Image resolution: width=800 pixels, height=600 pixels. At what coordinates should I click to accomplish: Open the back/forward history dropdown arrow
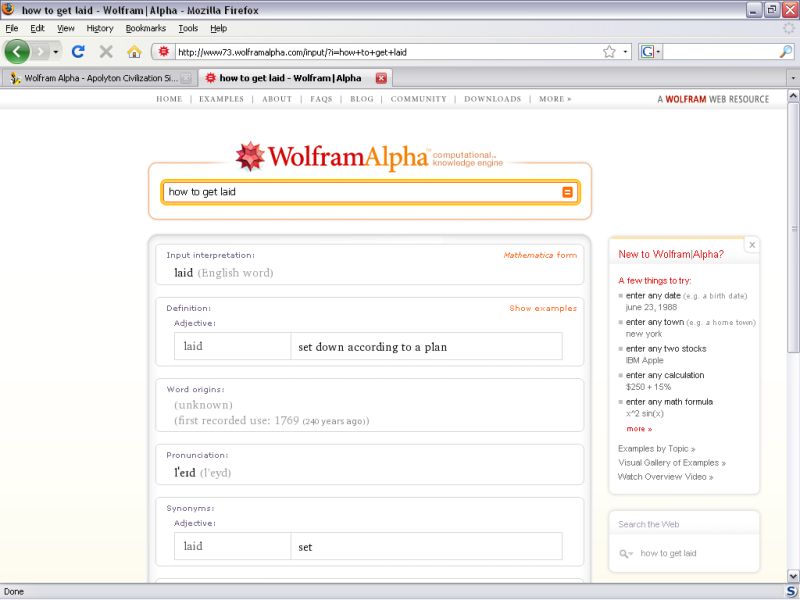coord(56,51)
